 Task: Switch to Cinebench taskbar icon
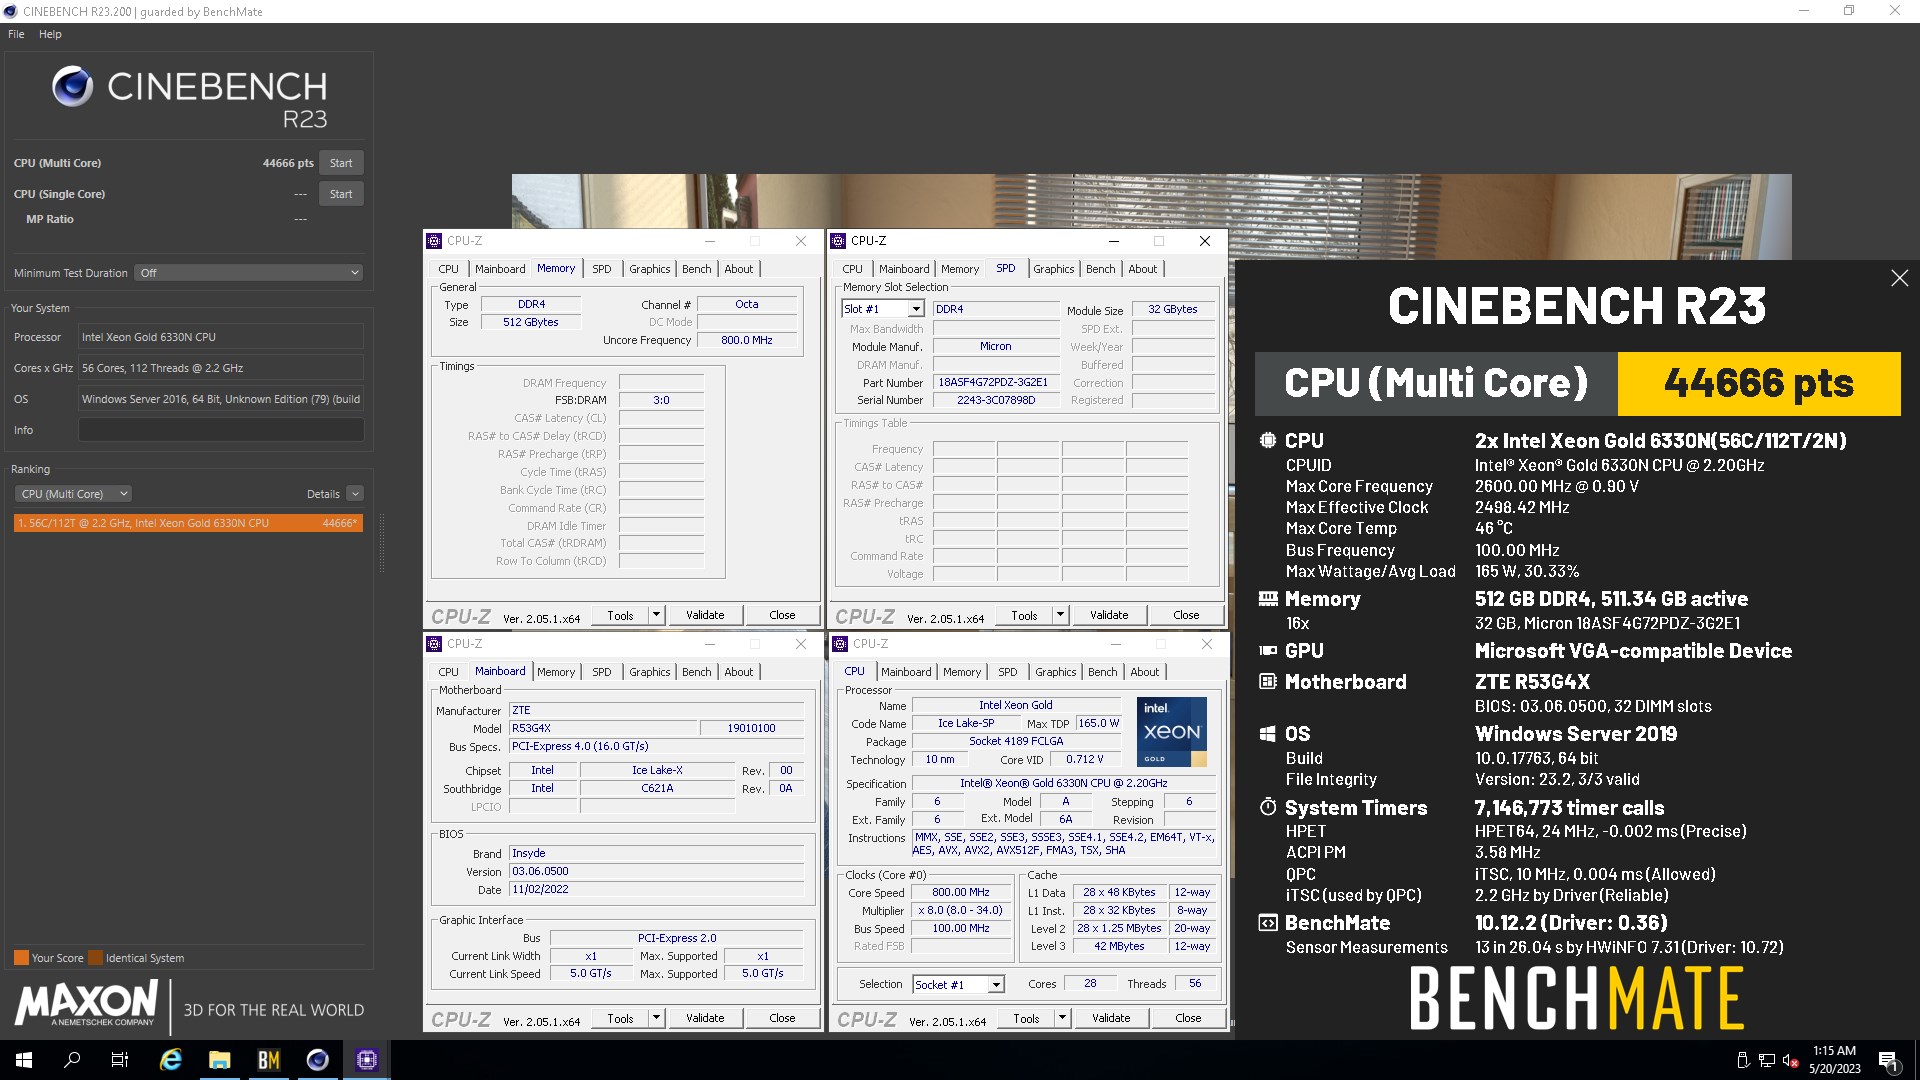click(x=317, y=1060)
